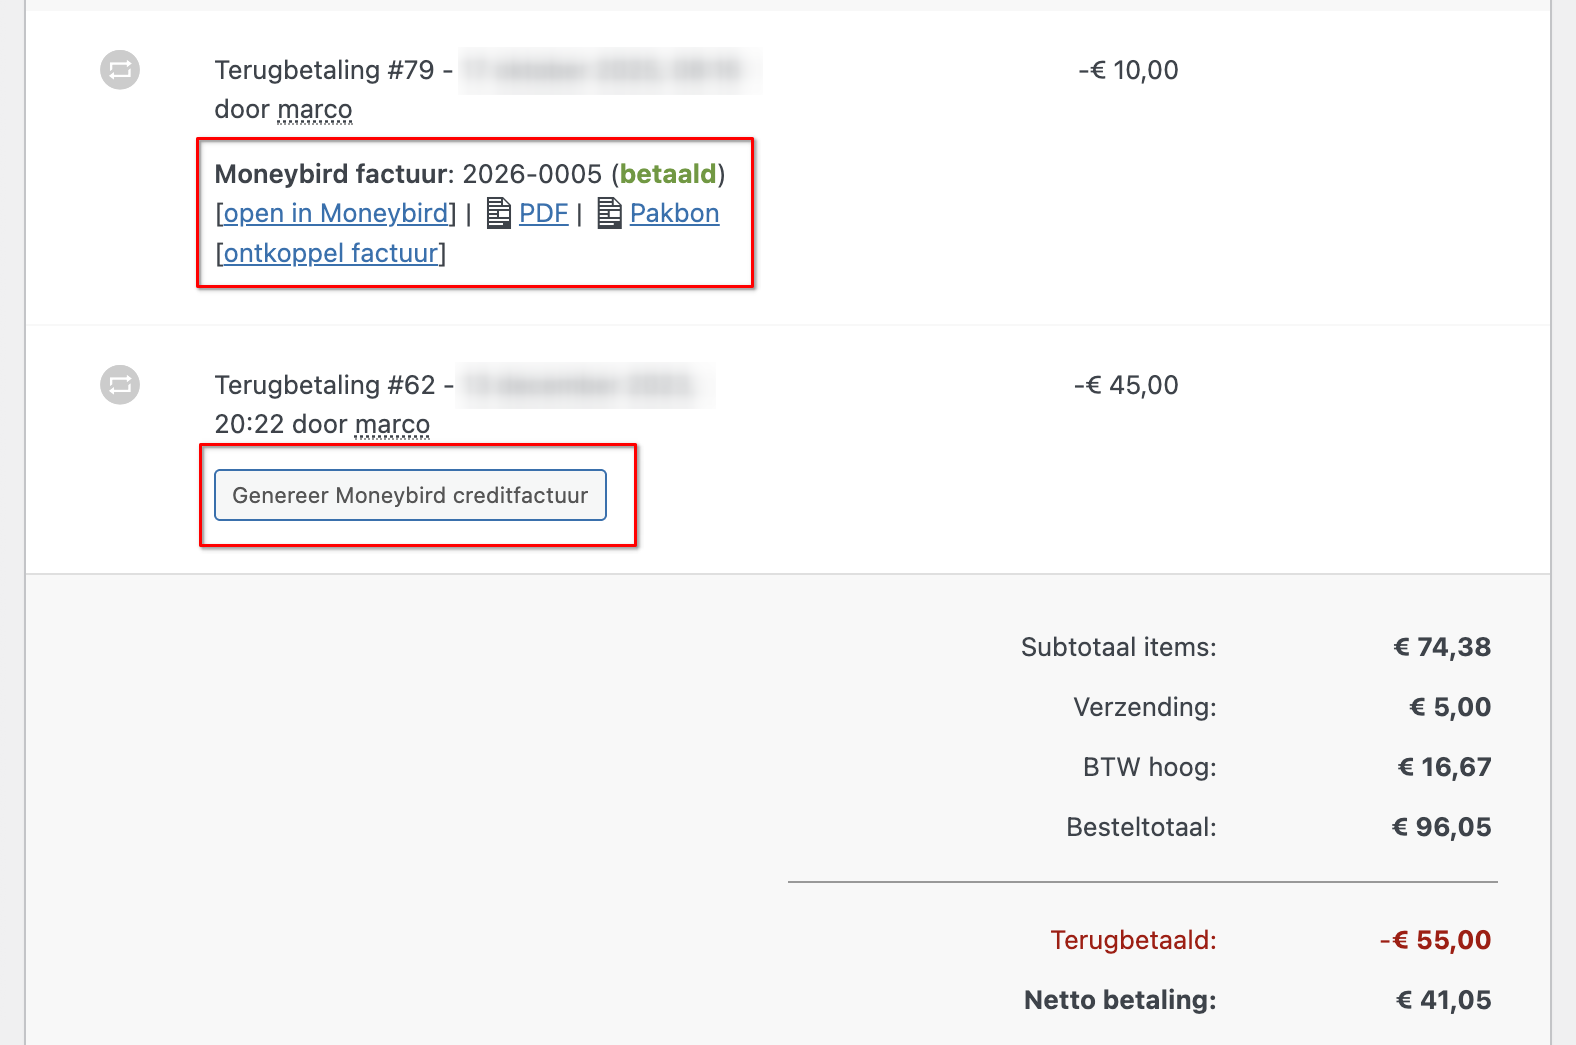Image resolution: width=1576 pixels, height=1045 pixels.
Task: Open the PDF invoice link
Action: [543, 213]
